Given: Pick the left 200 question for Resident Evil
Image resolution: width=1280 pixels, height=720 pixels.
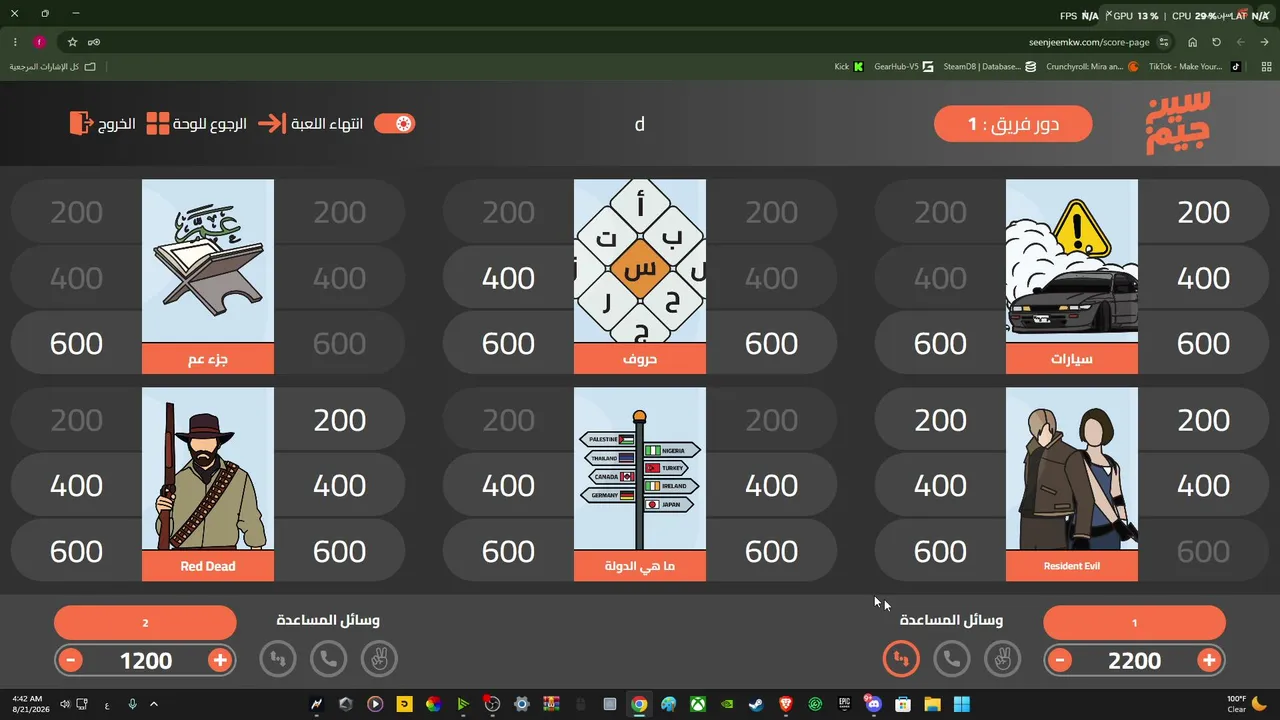Looking at the screenshot, I should (940, 420).
